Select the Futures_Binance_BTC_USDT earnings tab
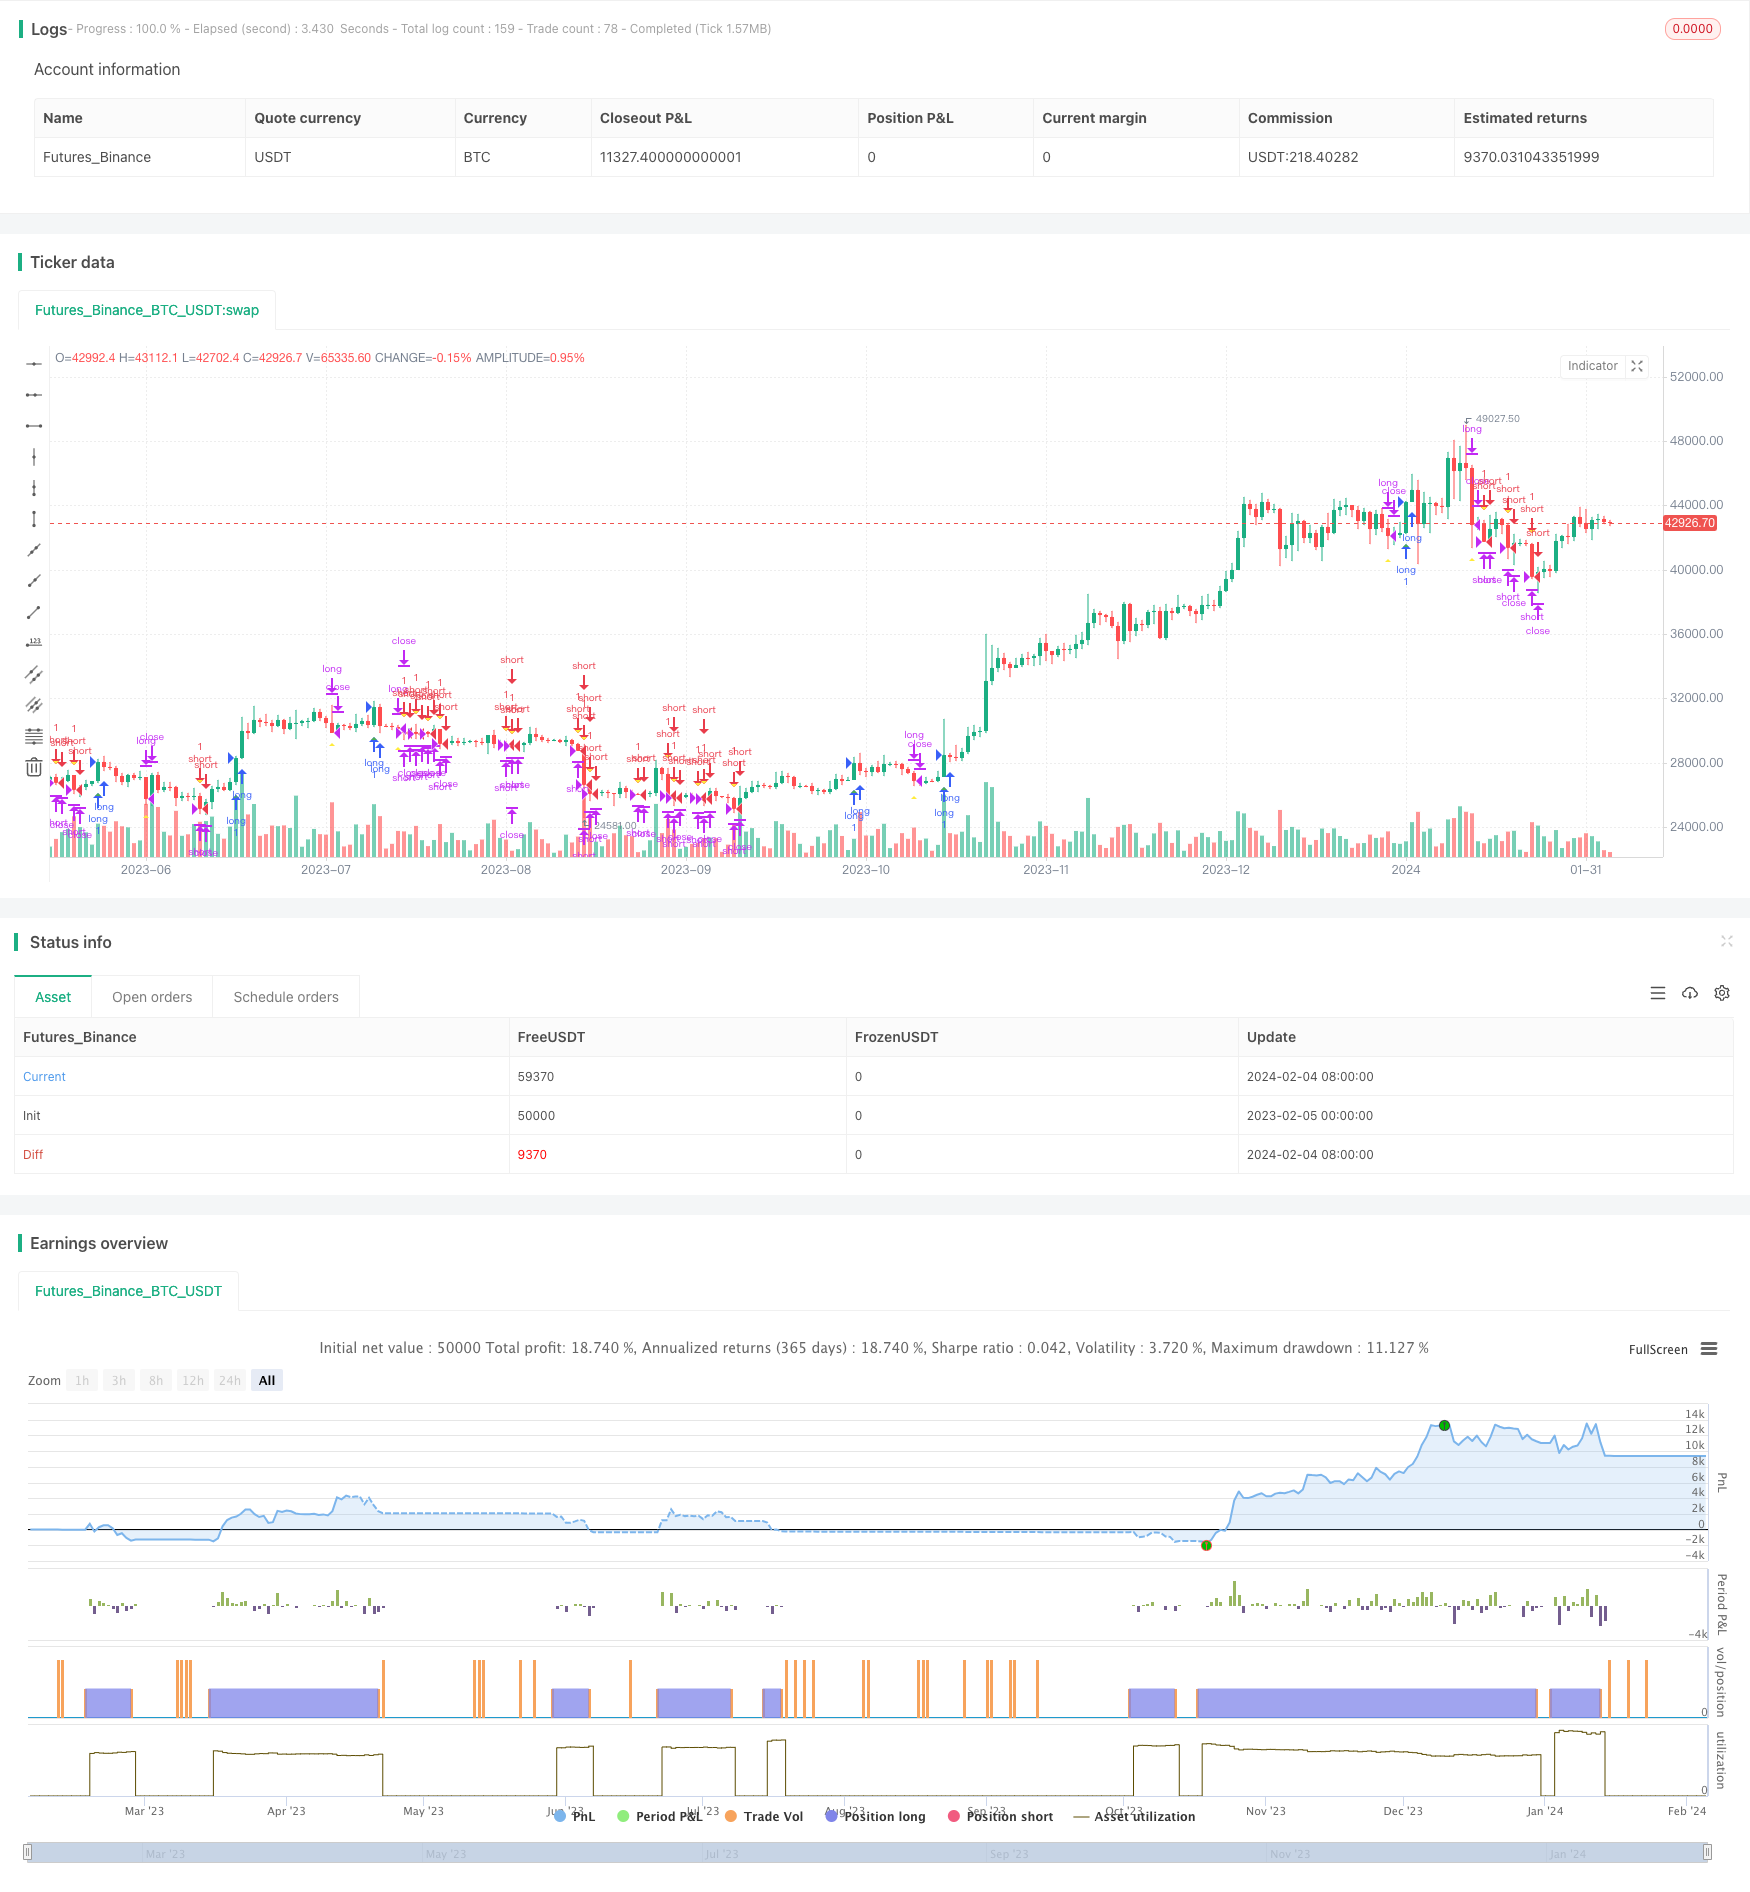The image size is (1750, 1892). (129, 1291)
